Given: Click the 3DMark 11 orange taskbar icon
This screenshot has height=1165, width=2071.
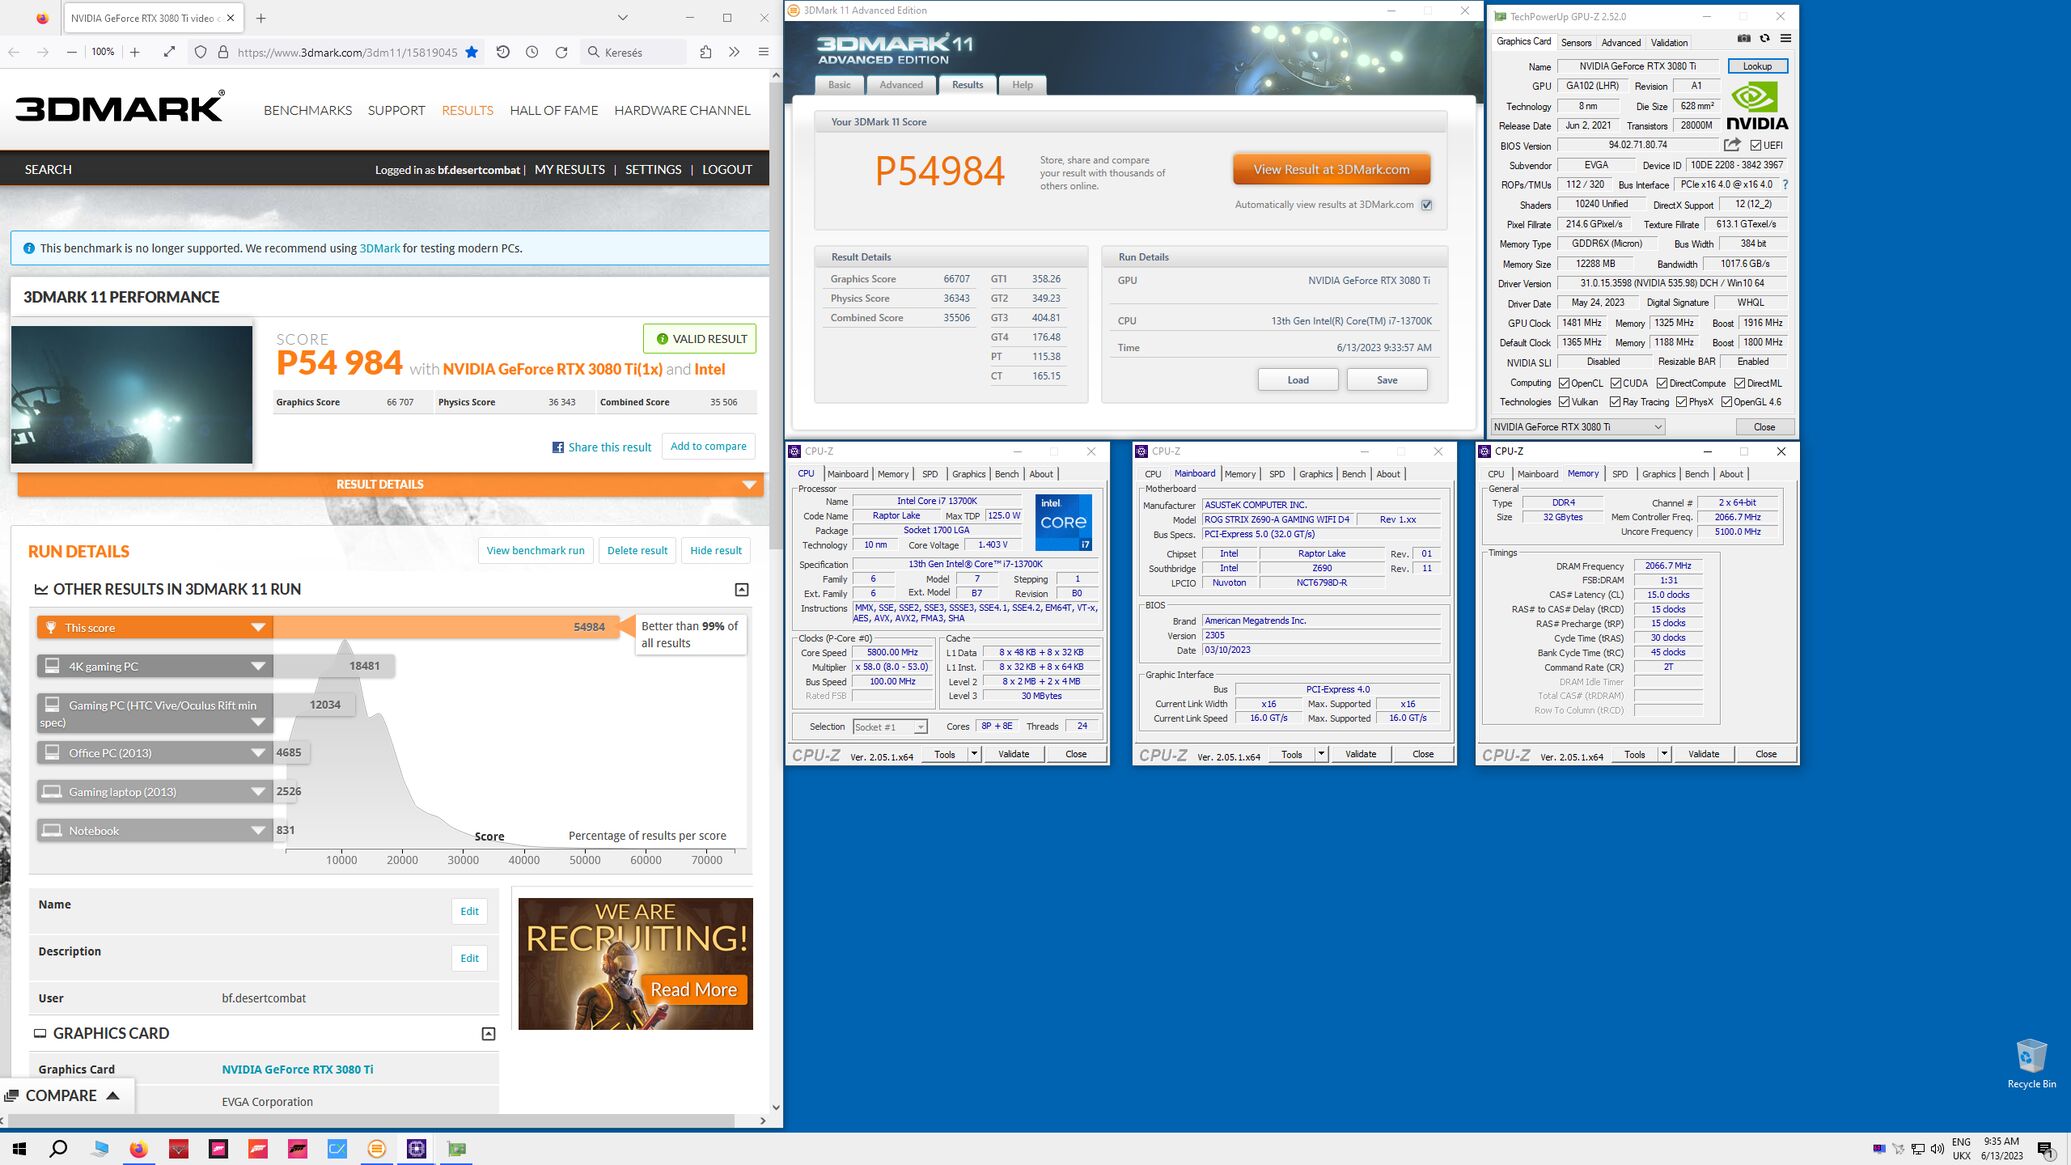Looking at the screenshot, I should [x=376, y=1148].
